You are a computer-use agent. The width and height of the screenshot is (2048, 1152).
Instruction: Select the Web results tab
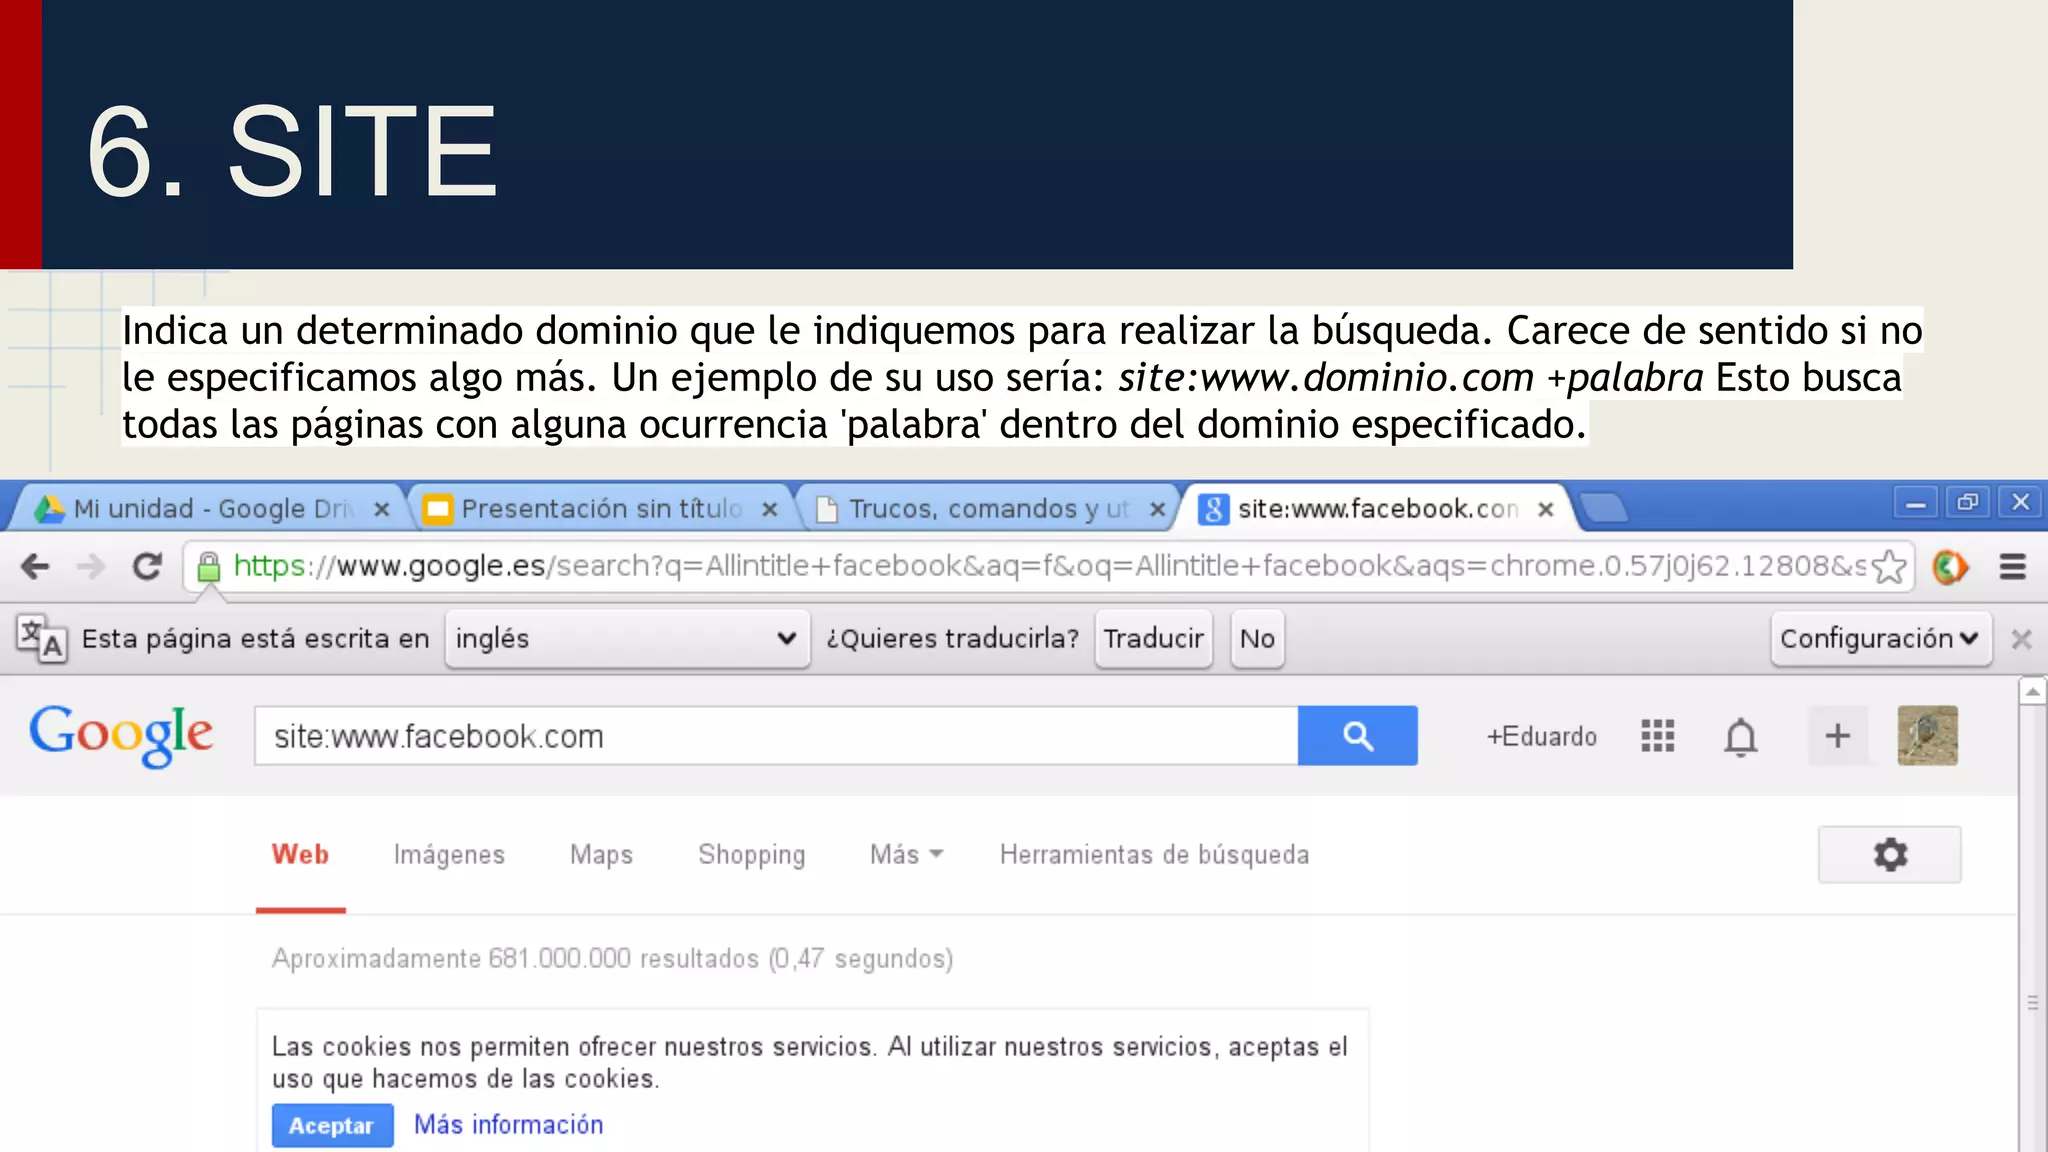[300, 855]
